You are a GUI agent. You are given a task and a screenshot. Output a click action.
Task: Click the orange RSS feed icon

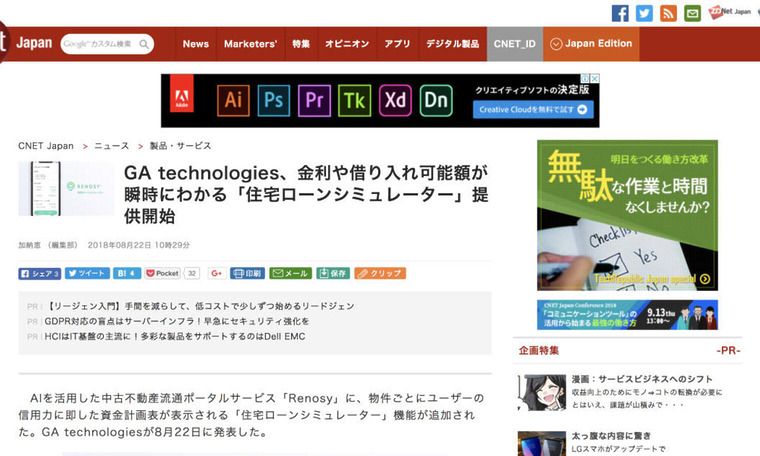tap(668, 13)
